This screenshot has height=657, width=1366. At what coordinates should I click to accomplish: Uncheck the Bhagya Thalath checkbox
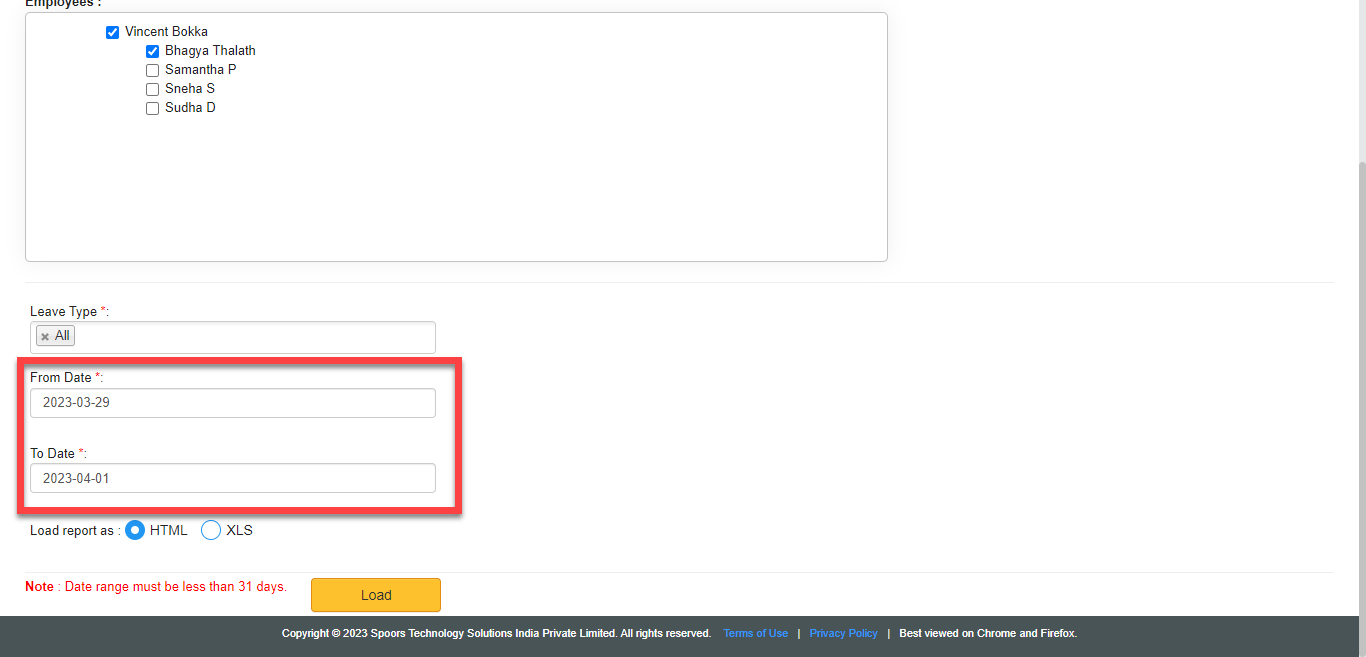[x=152, y=51]
